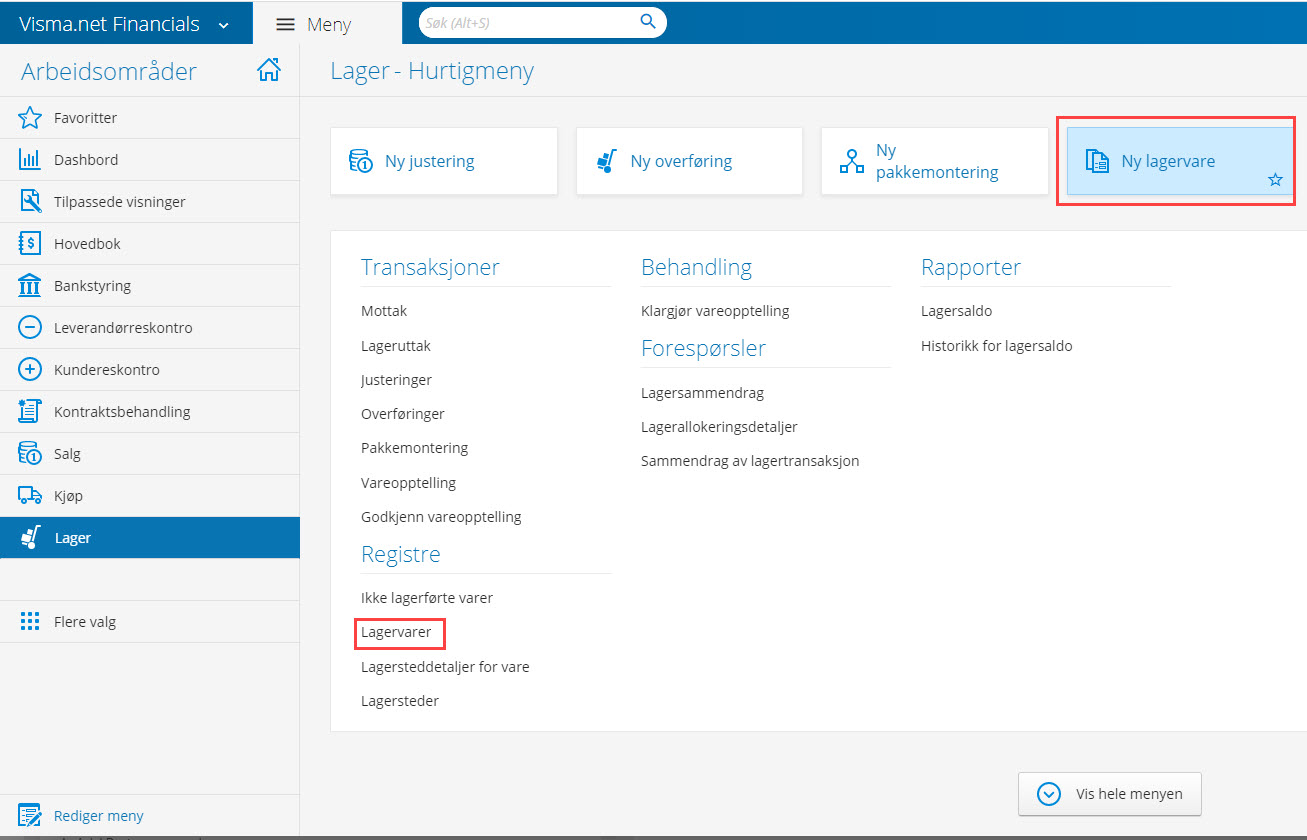1307x840 pixels.
Task: Open the Lagersteder link
Action: [x=400, y=701]
